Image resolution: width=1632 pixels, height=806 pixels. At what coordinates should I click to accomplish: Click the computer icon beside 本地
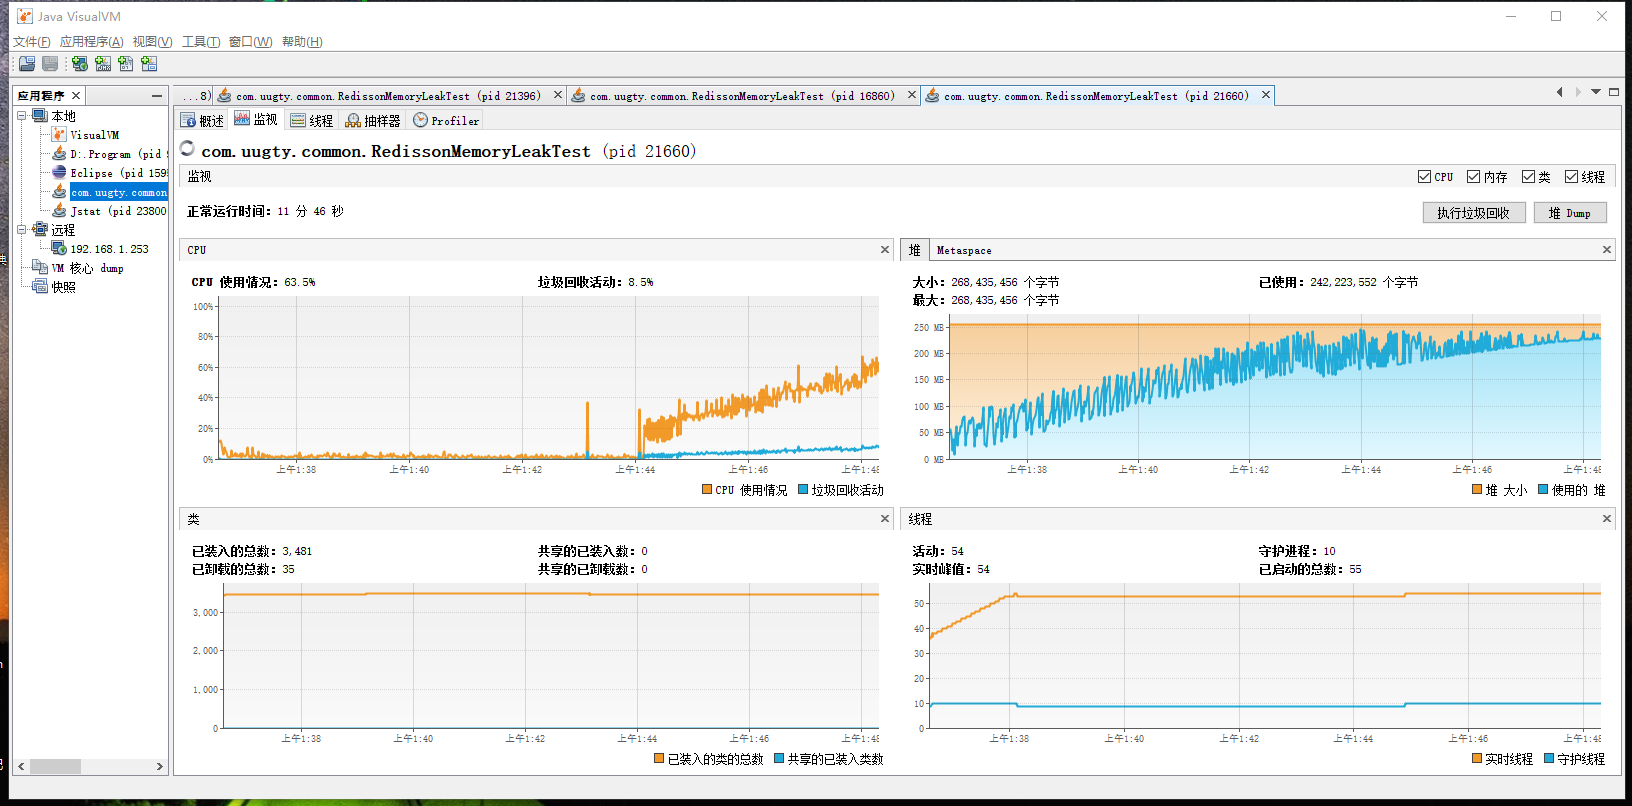click(40, 116)
